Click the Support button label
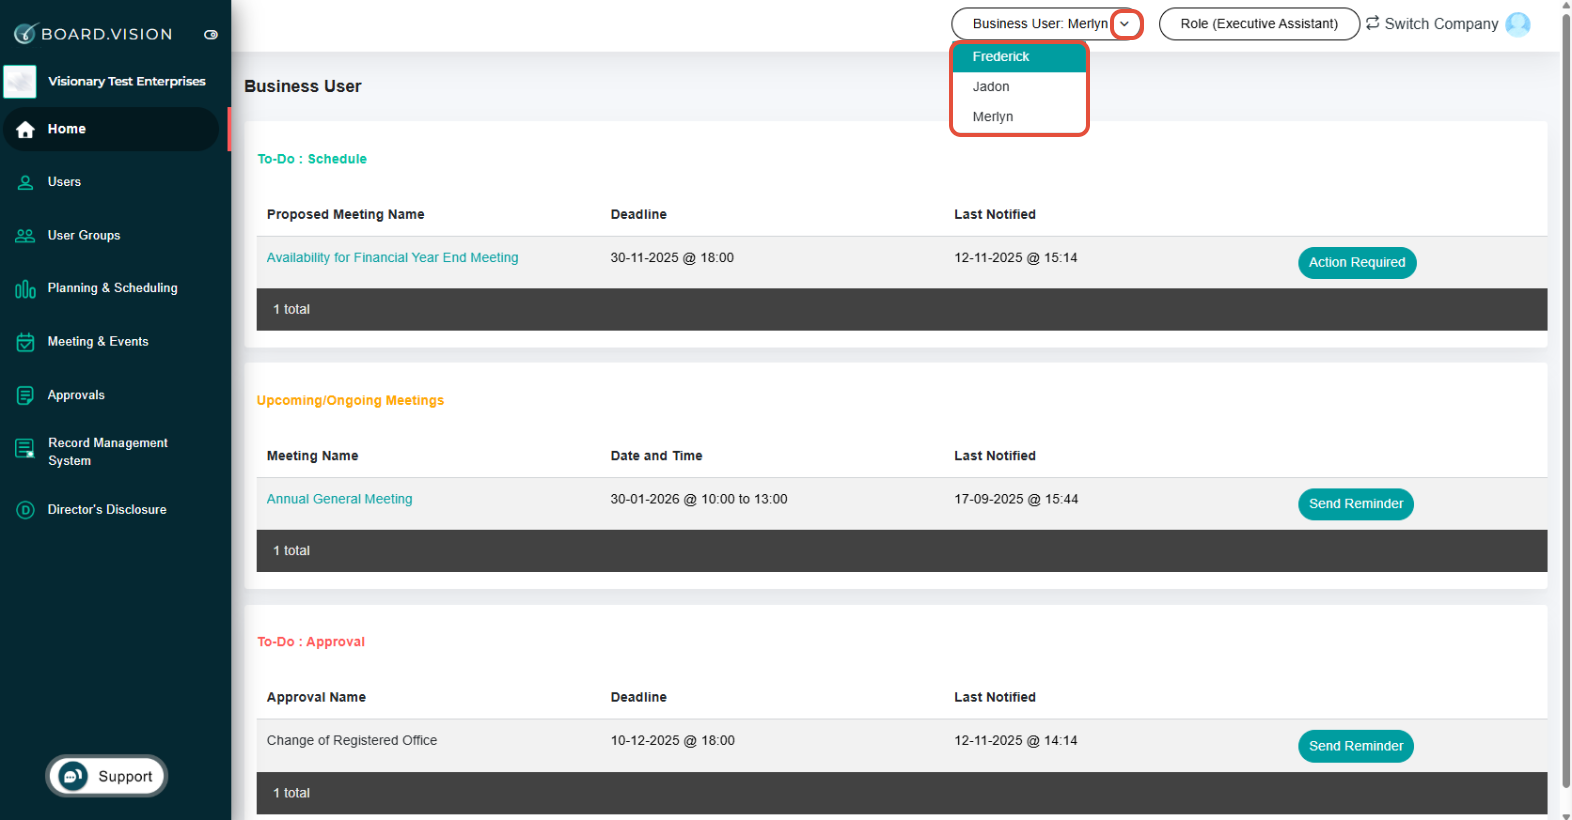This screenshot has height=820, width=1572. click(x=125, y=777)
